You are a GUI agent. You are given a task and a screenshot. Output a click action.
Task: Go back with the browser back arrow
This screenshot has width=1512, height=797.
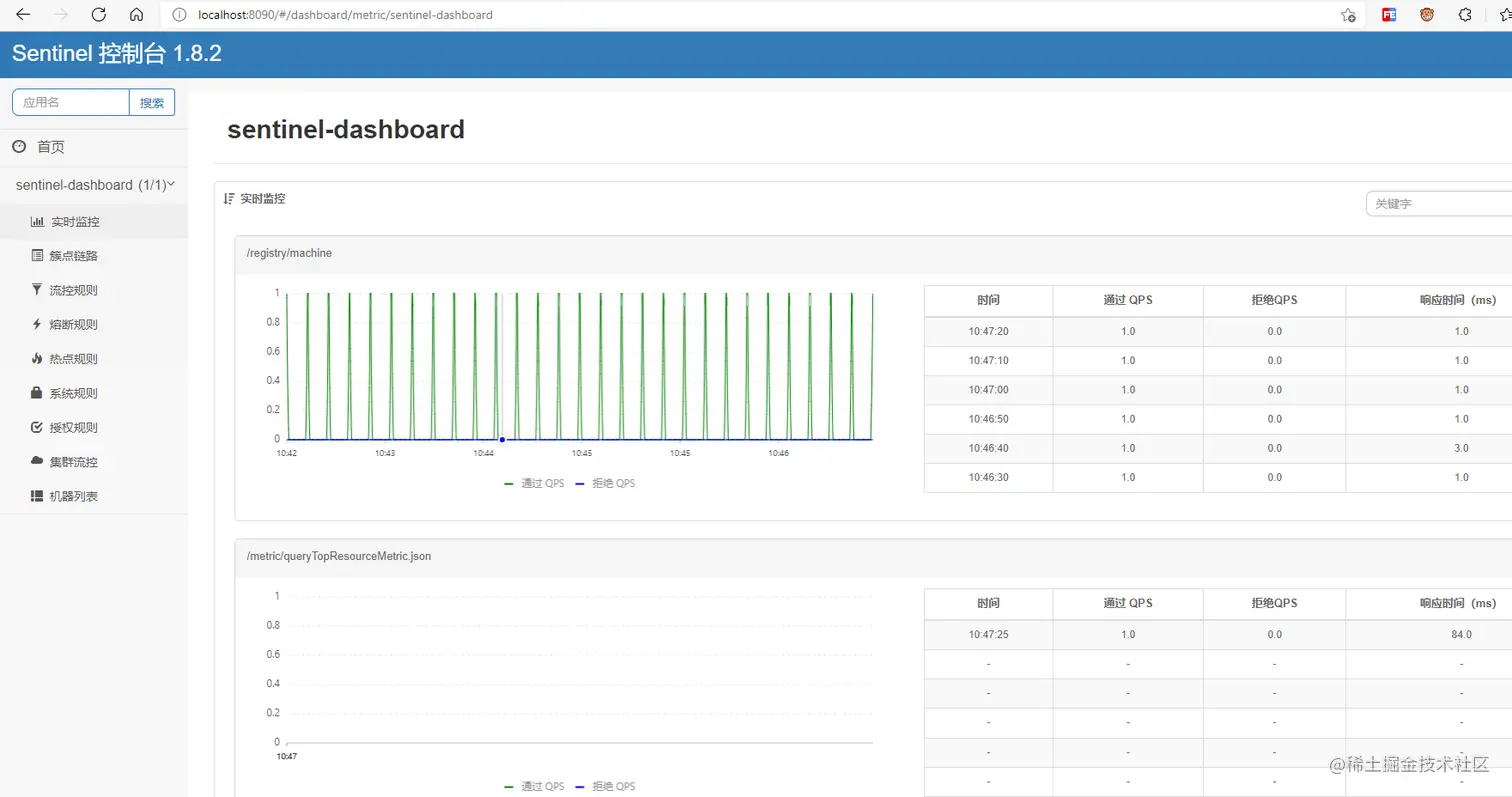click(23, 15)
